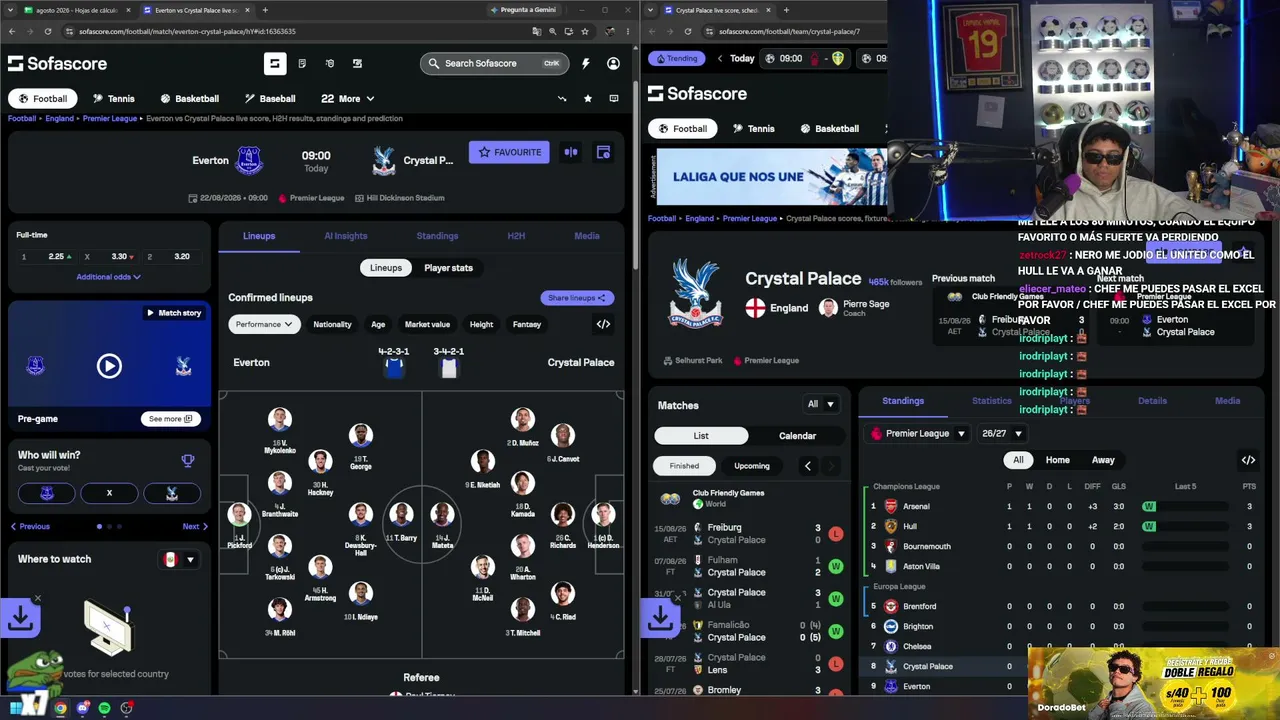Open the Match story button

click(173, 313)
